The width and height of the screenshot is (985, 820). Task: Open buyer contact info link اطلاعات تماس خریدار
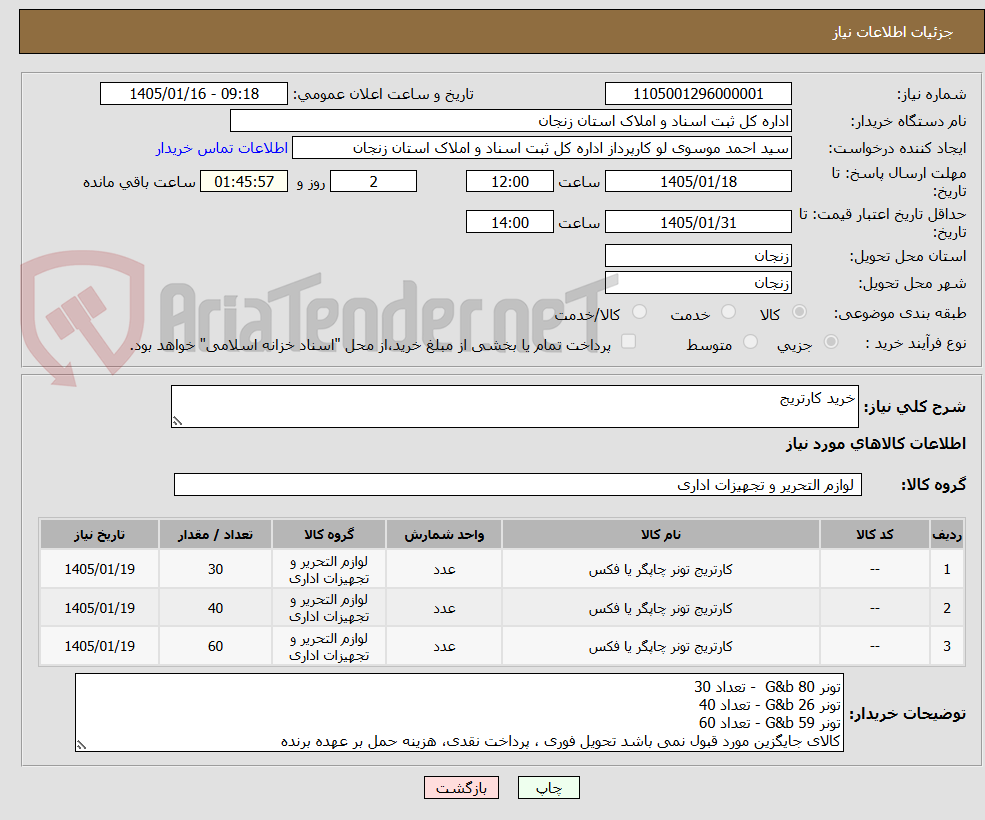pyautogui.click(x=222, y=148)
